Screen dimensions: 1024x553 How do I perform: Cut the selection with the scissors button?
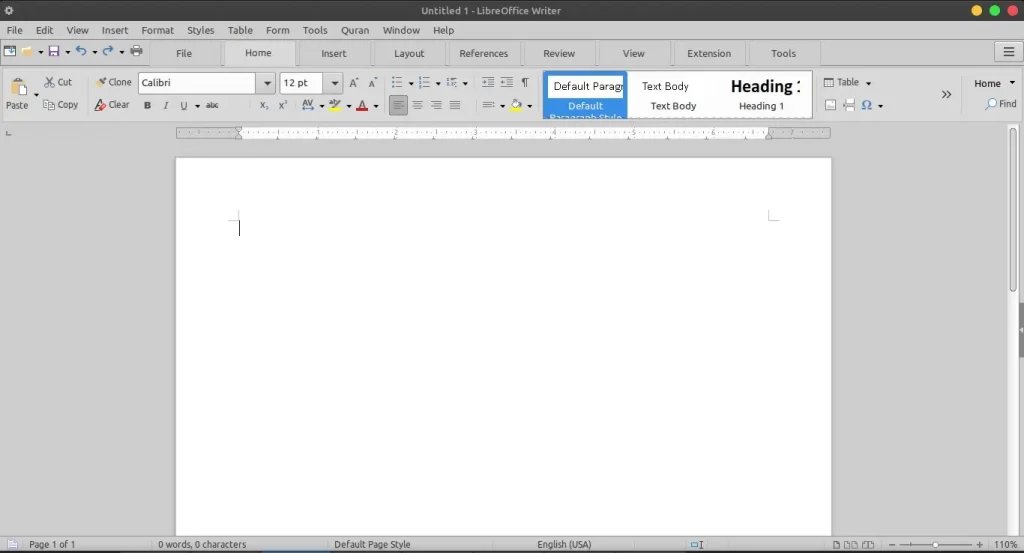point(57,82)
